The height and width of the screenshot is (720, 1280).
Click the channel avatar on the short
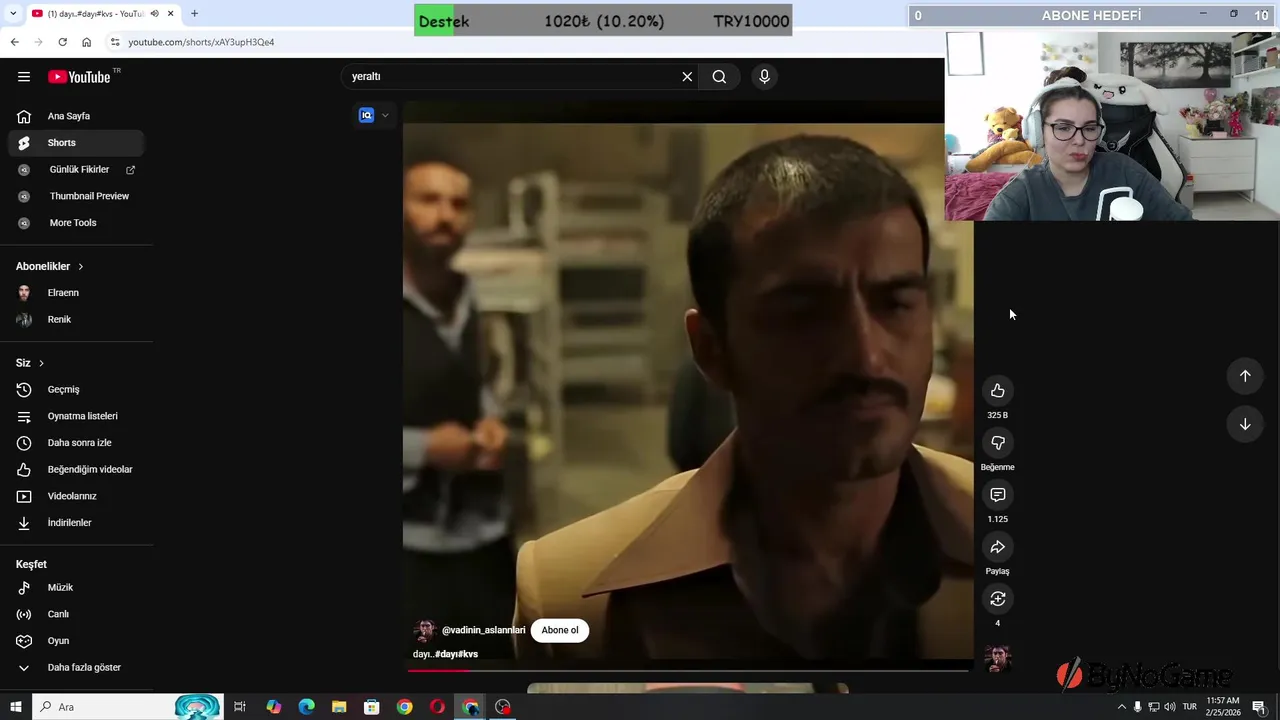pos(425,630)
